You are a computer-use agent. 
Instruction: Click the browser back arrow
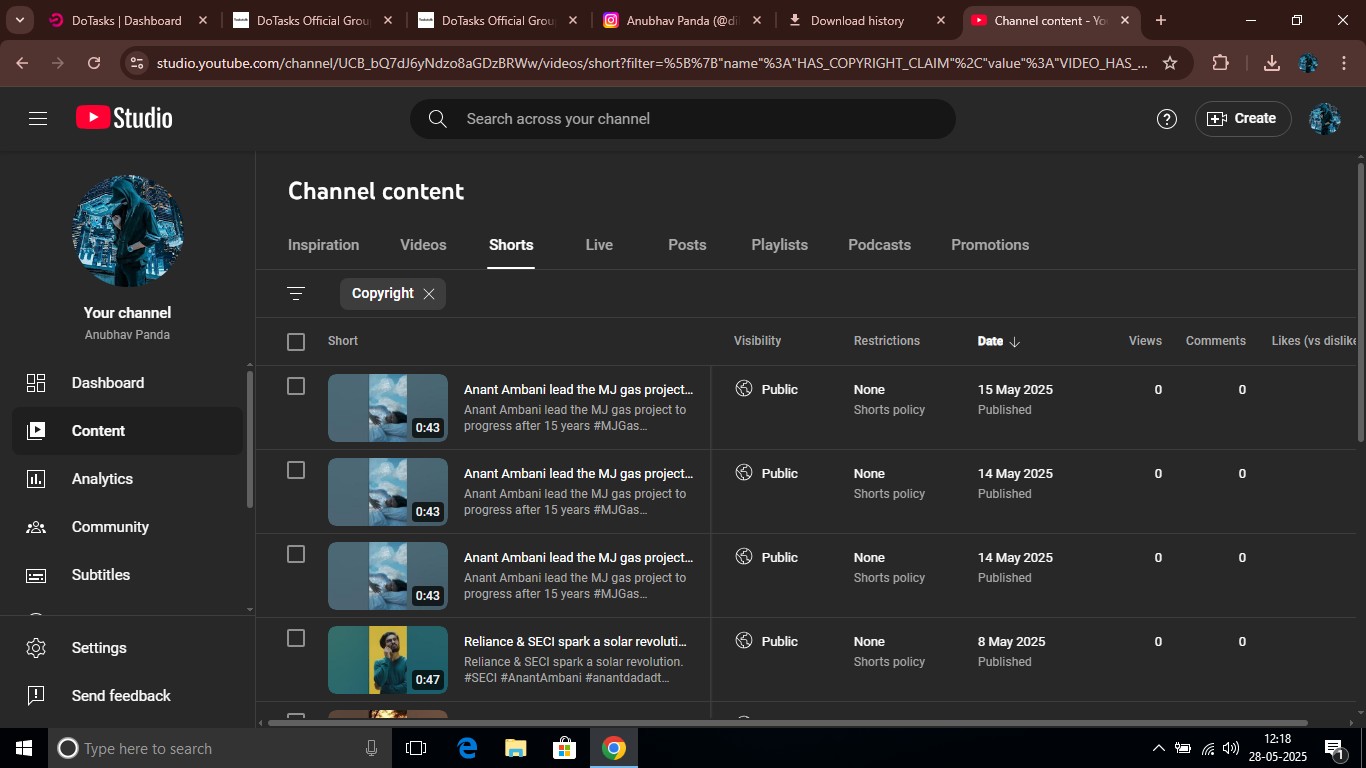click(x=22, y=63)
